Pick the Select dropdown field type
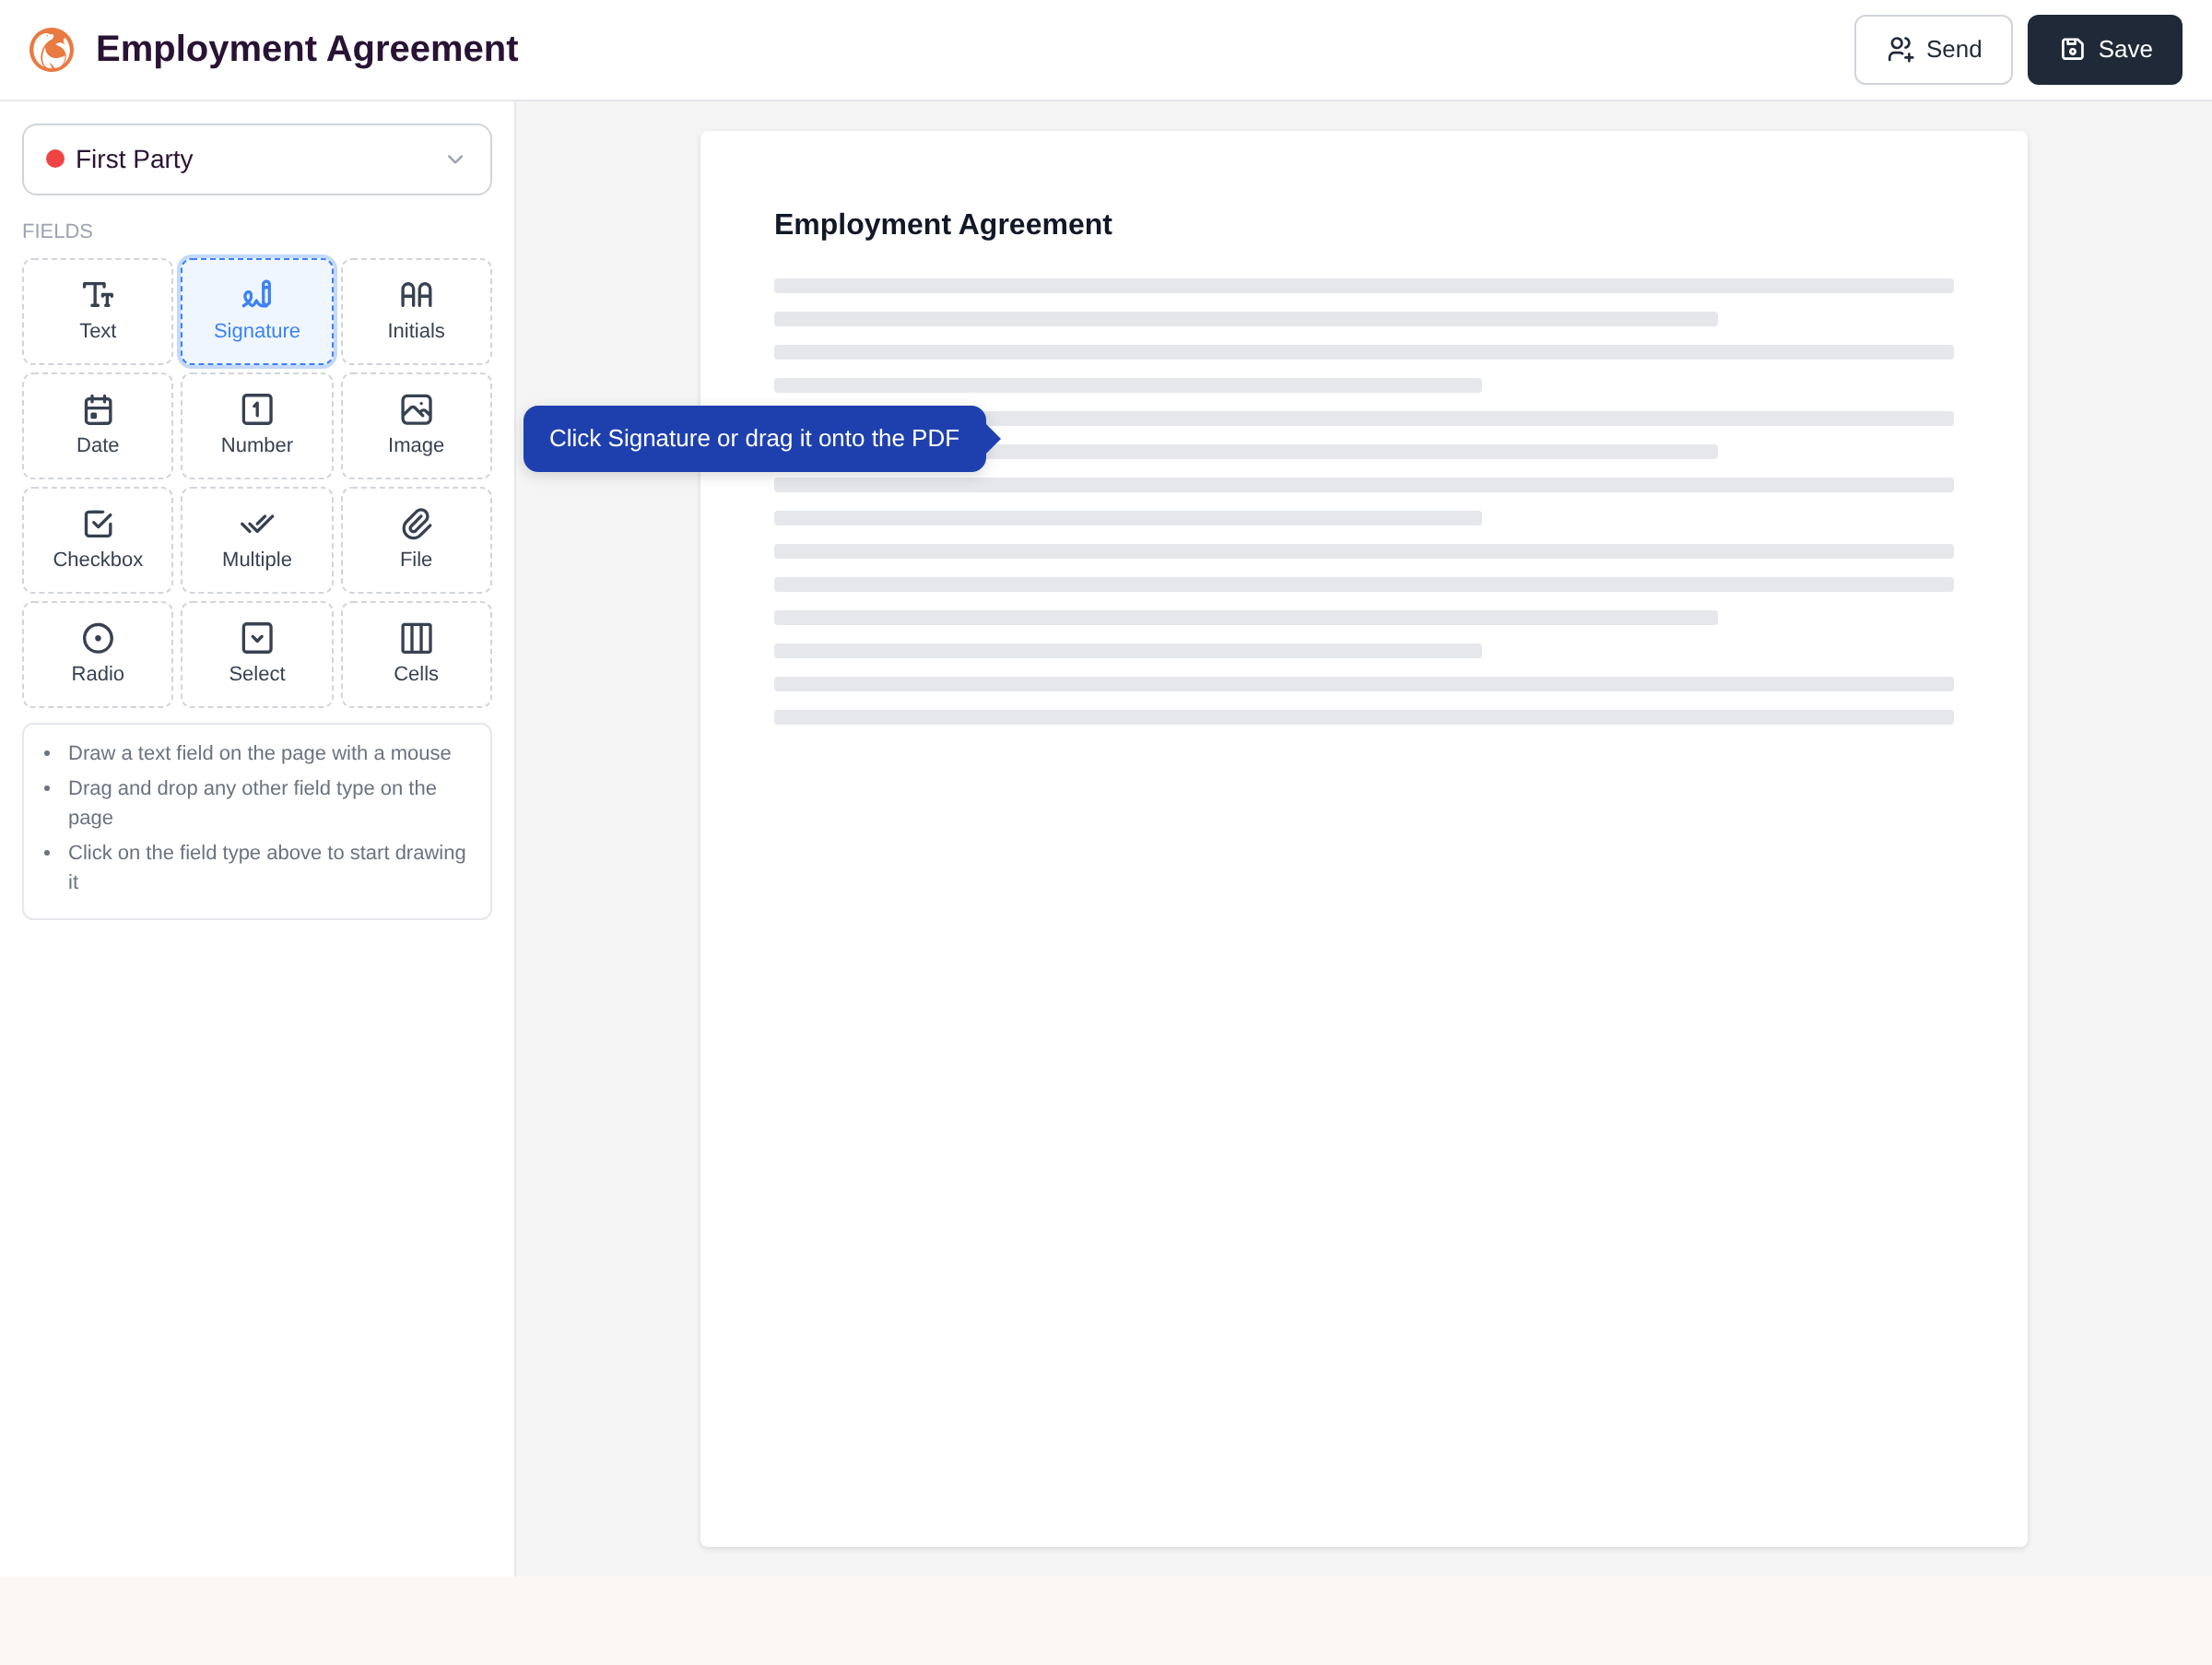The image size is (2212, 1665). pyautogui.click(x=257, y=654)
